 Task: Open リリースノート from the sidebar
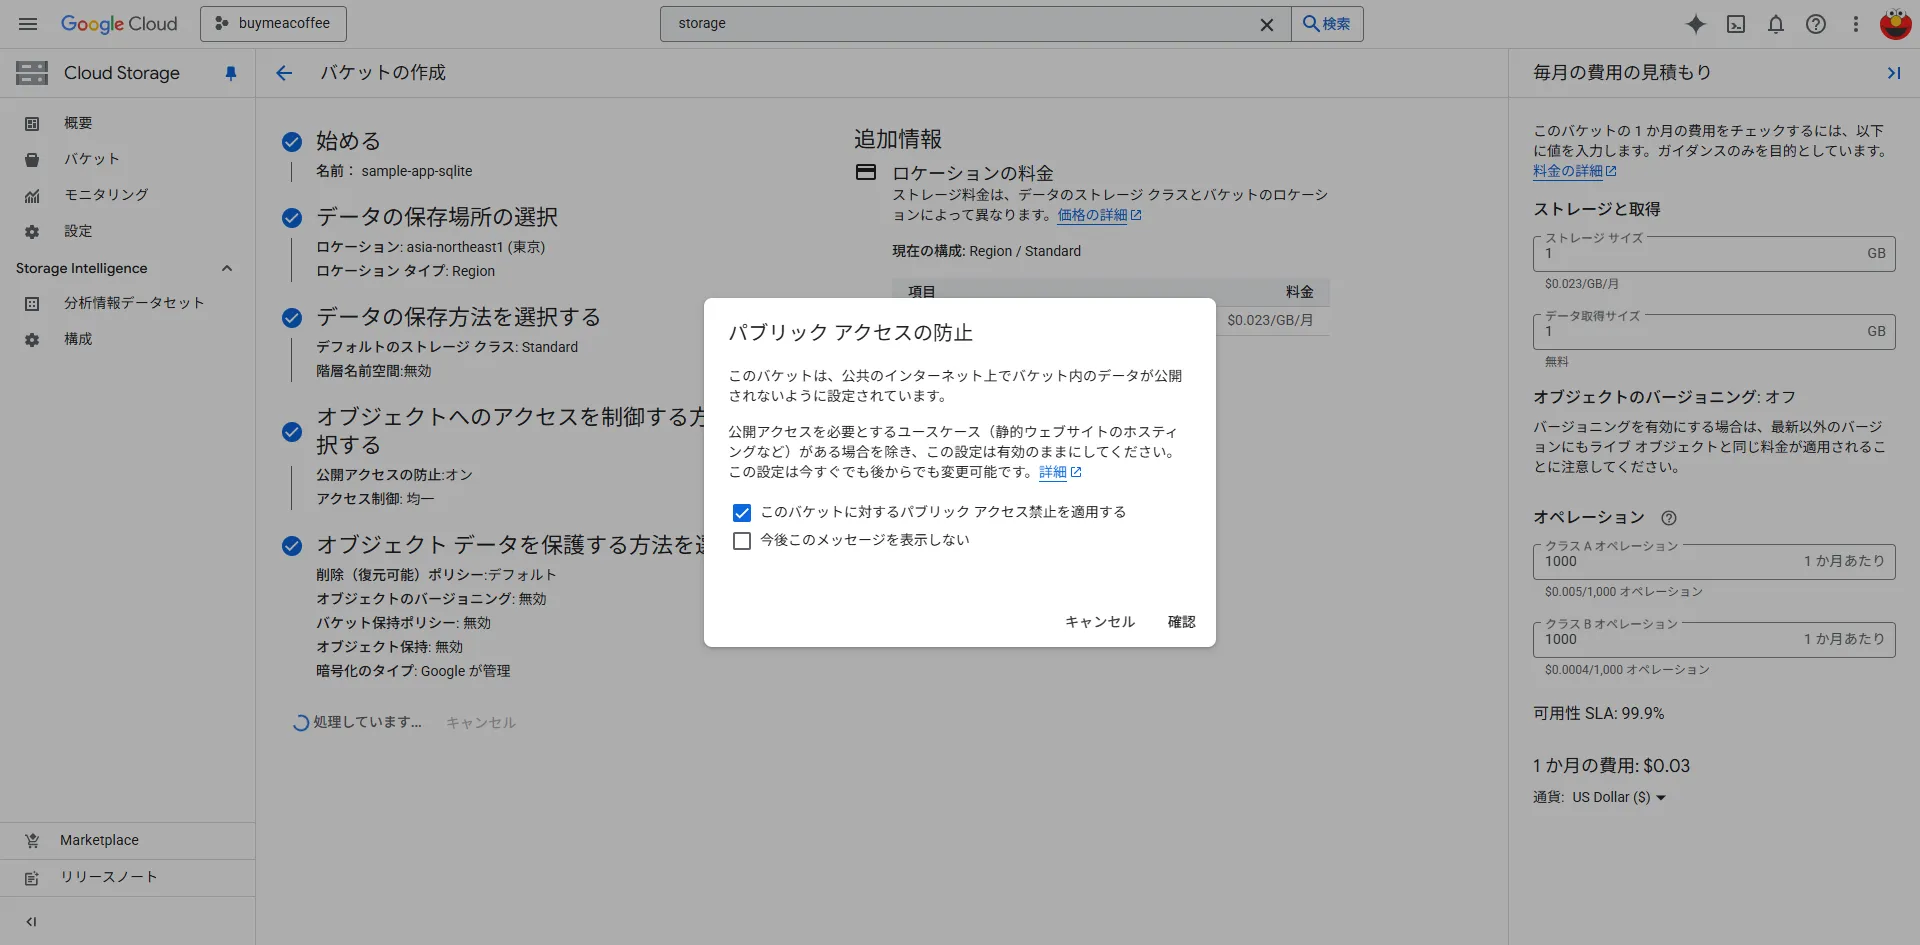click(127, 877)
